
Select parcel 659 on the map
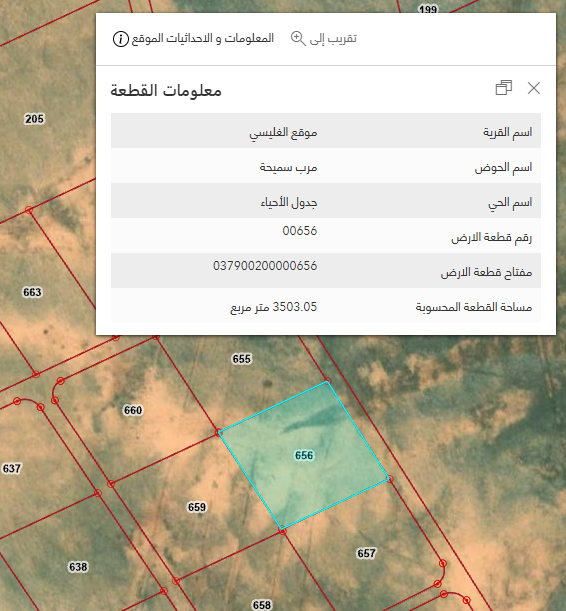(x=197, y=507)
